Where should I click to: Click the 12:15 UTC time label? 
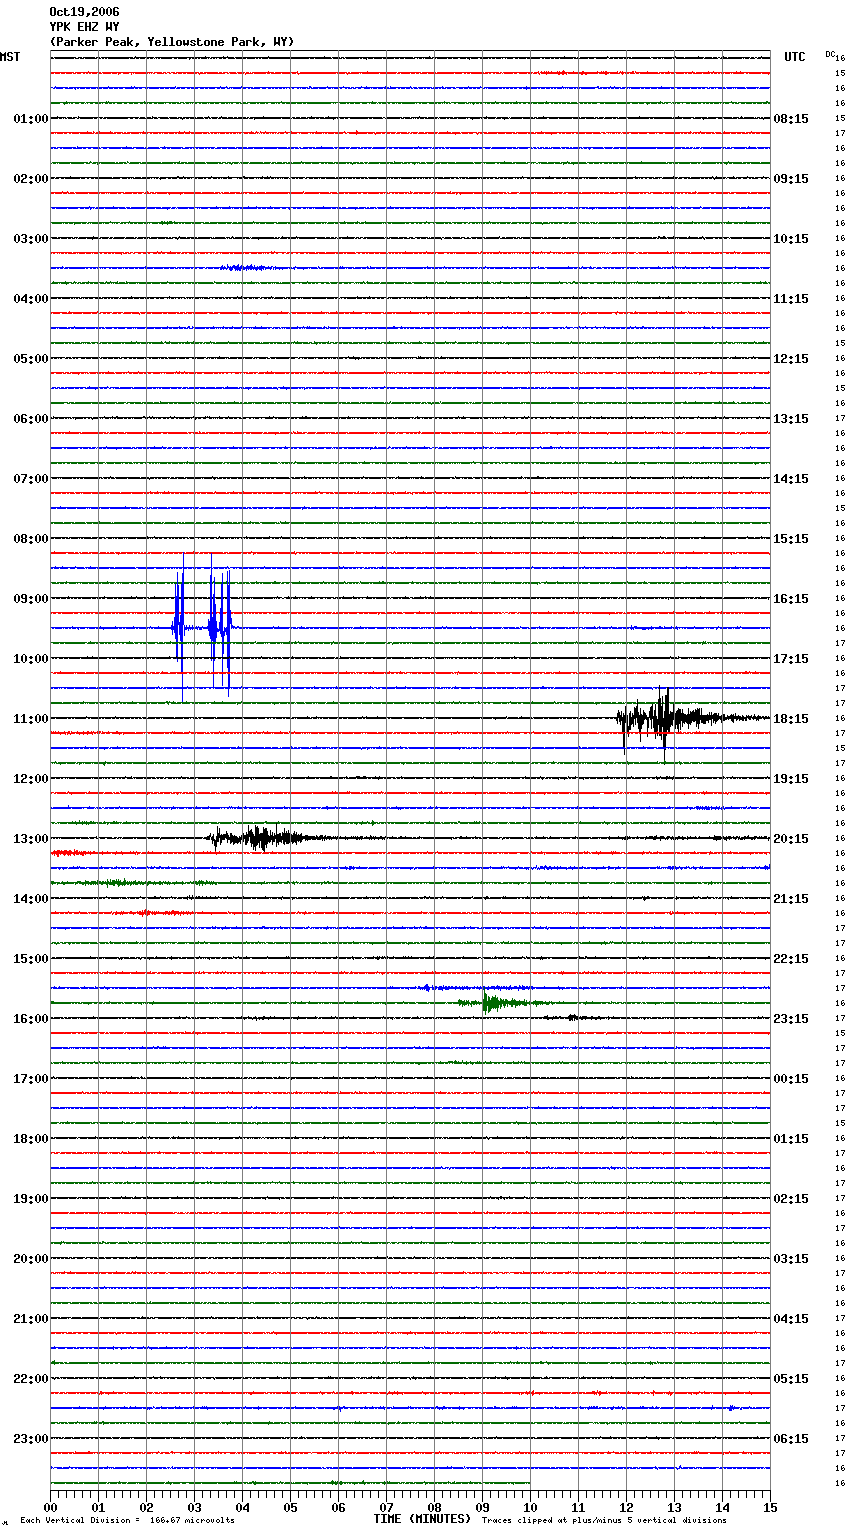point(791,359)
